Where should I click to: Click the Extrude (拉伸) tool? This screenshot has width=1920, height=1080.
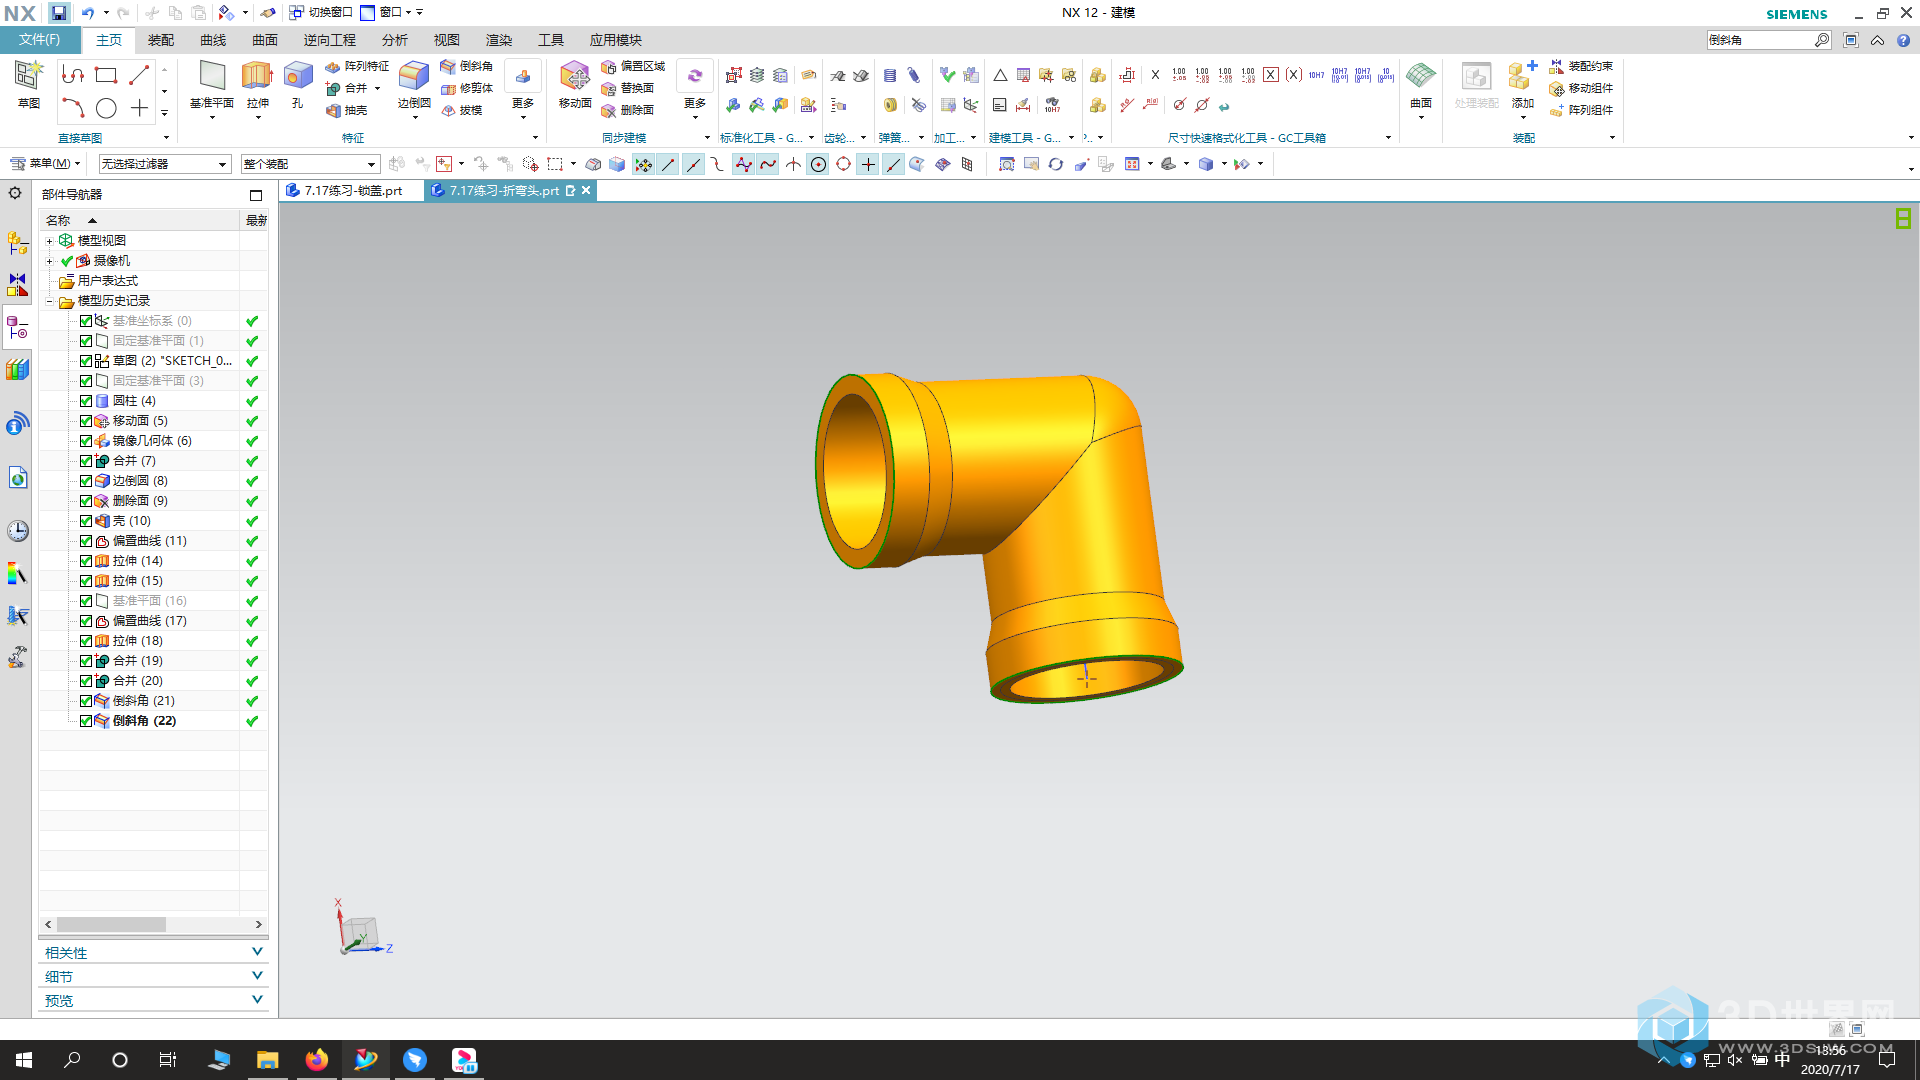click(257, 84)
